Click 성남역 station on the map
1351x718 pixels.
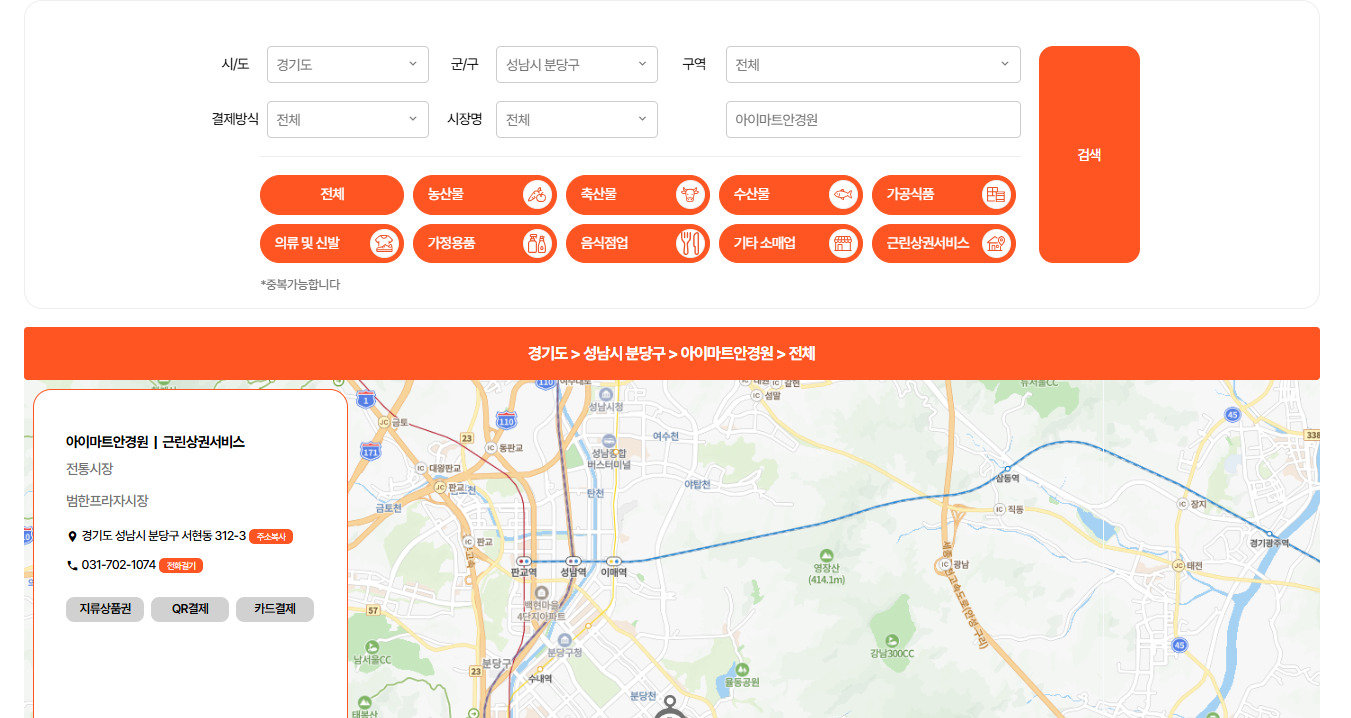573,566
